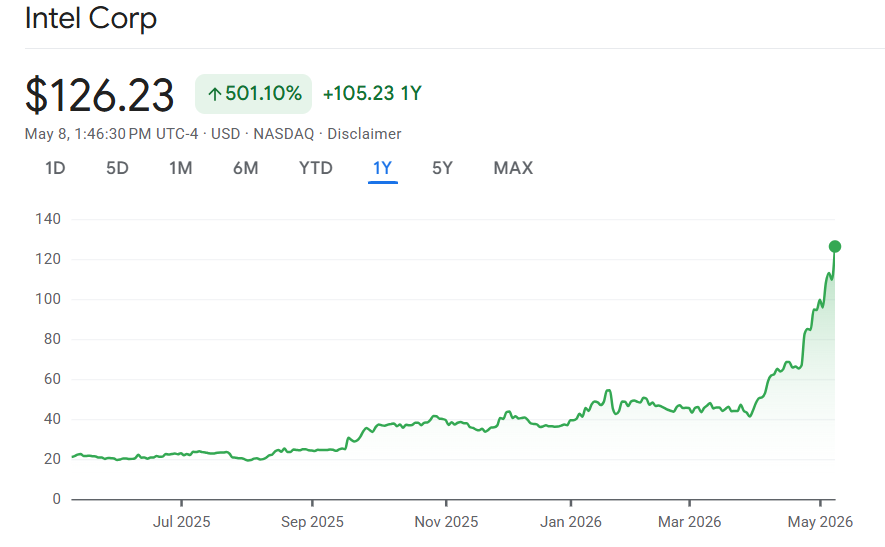Click the May 2026 axis label
The width and height of the screenshot is (885, 547).
click(820, 522)
